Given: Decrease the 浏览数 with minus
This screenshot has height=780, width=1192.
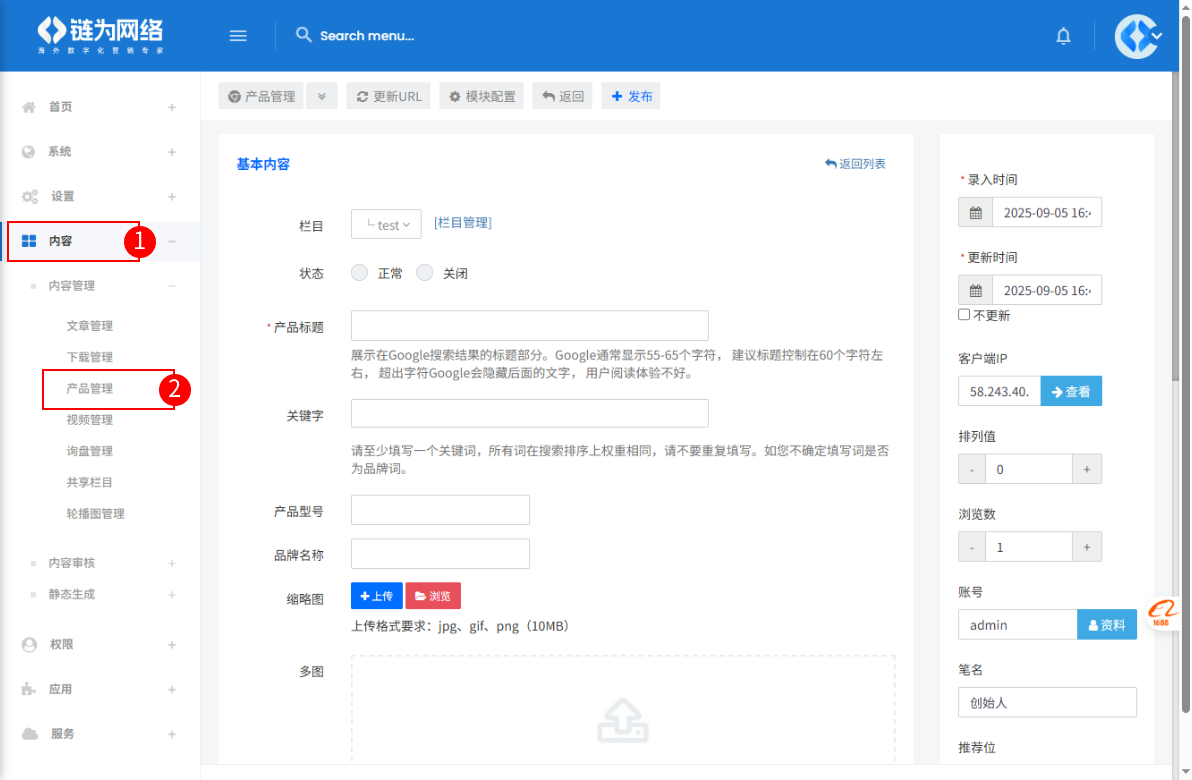Looking at the screenshot, I should point(972,547).
